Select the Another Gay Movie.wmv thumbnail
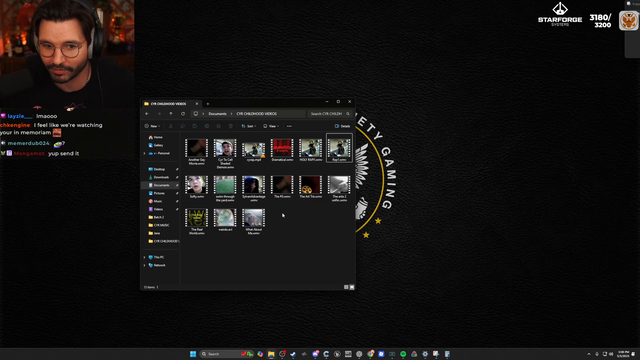Viewport: 640px width, 360px height. 196,148
